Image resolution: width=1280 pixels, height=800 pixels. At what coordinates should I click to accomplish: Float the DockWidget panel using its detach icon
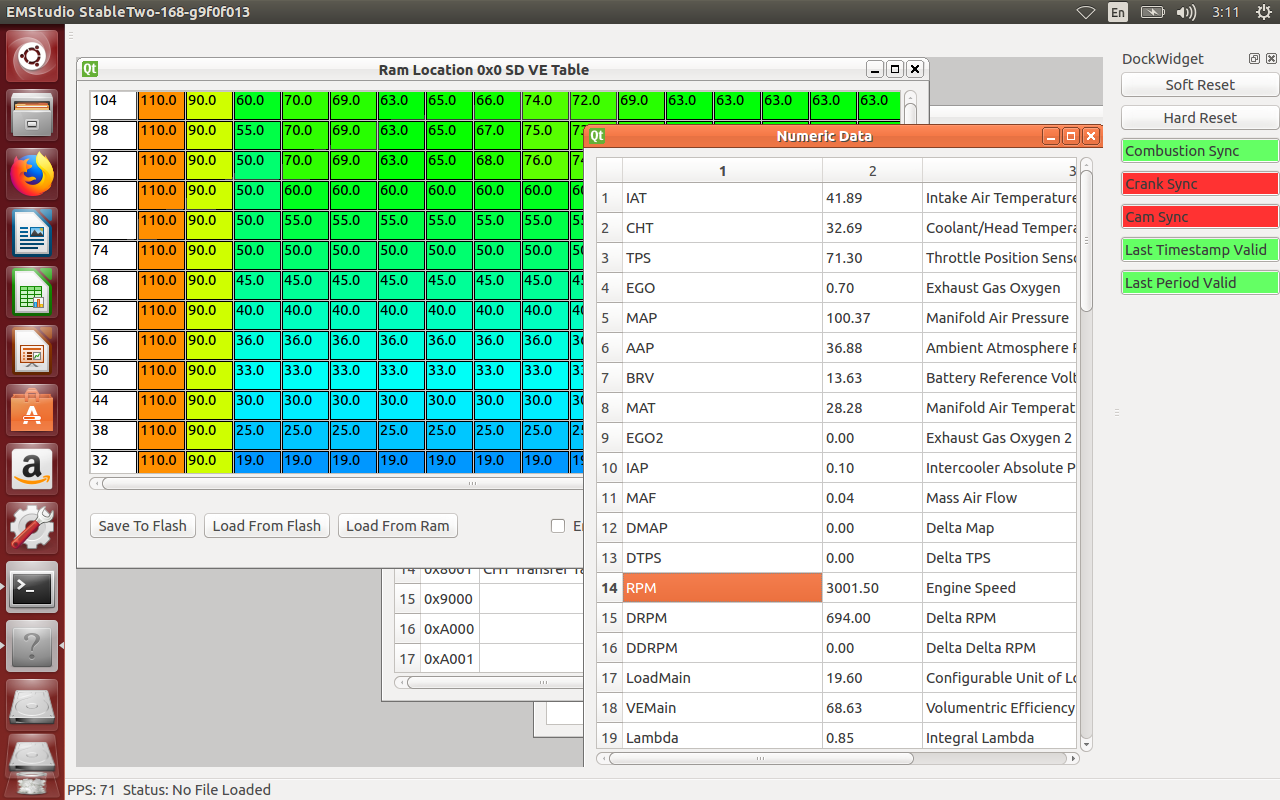click(1254, 59)
